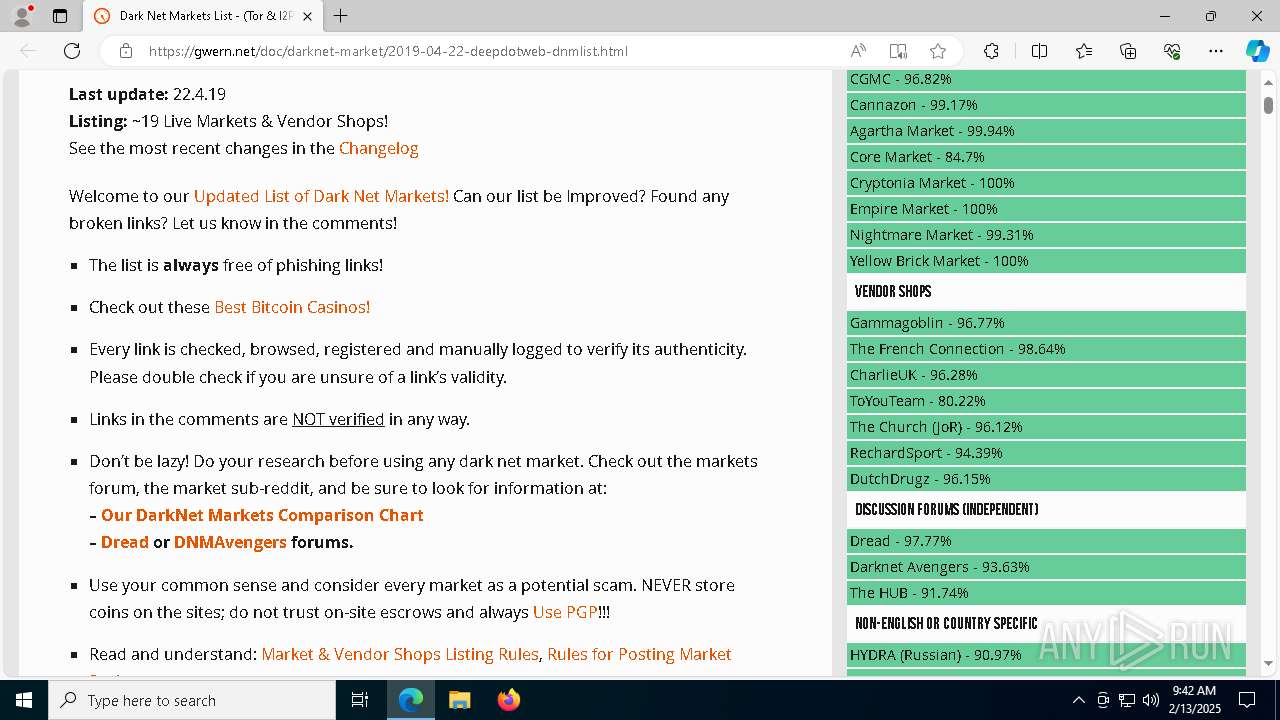Follow the Best Bitcoin Casinos link
The height and width of the screenshot is (720, 1280).
292,307
